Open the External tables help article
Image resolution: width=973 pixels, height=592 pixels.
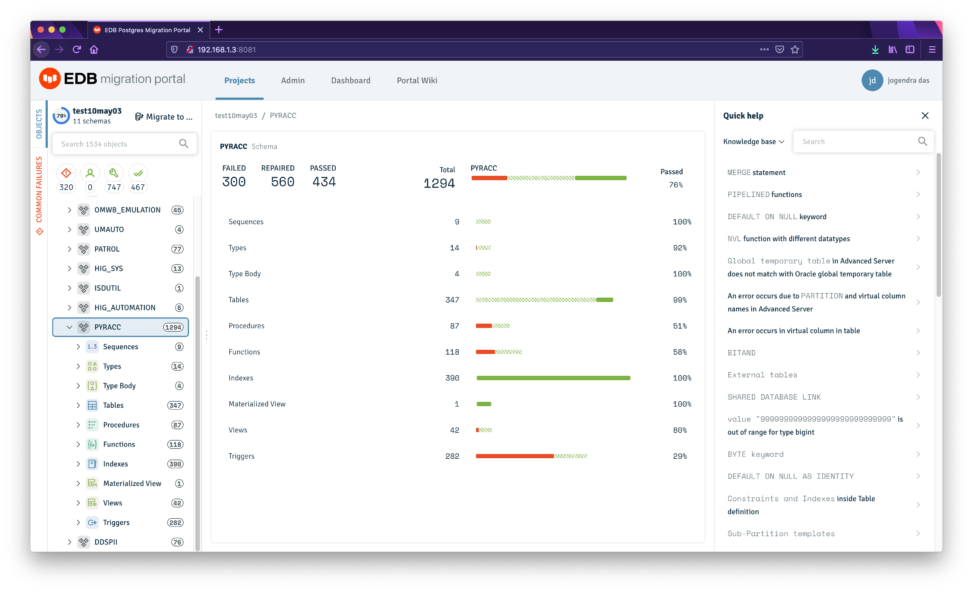(x=823, y=375)
